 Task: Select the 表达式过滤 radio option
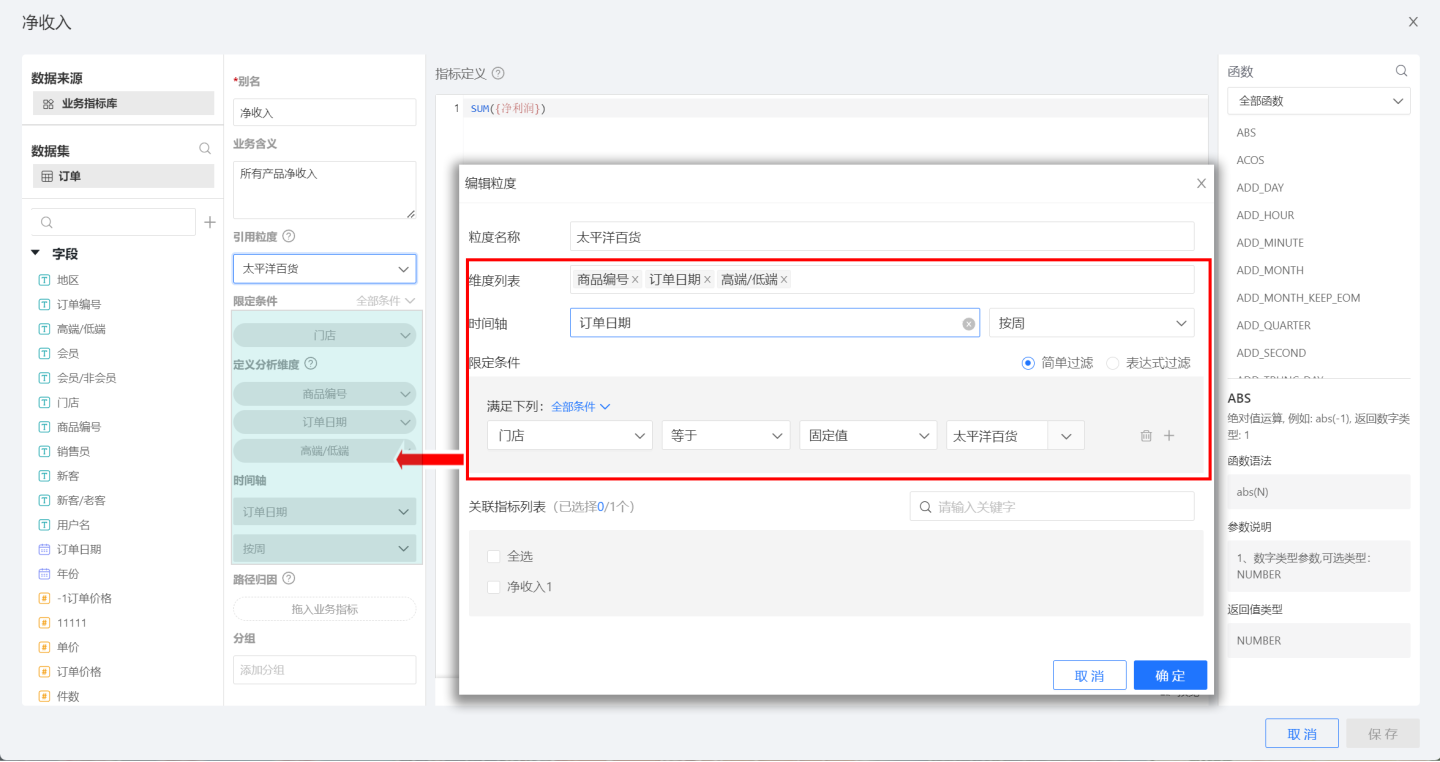tap(1112, 363)
